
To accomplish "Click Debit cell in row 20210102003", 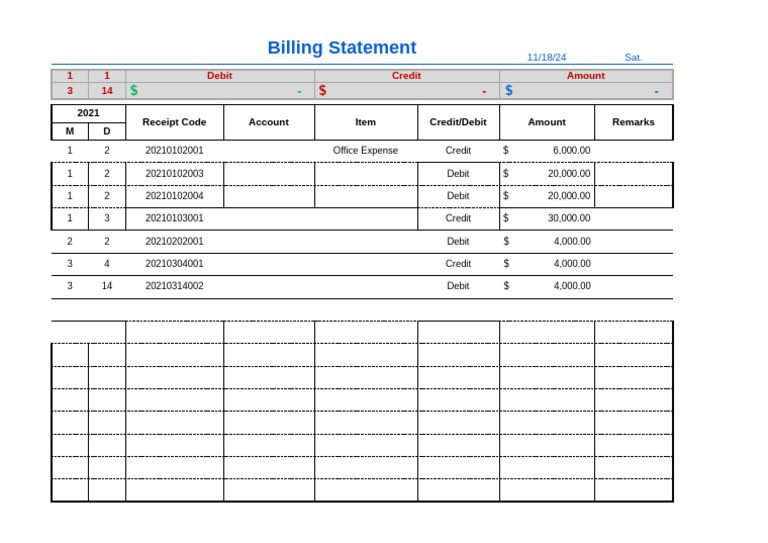I will pyautogui.click(x=458, y=173).
